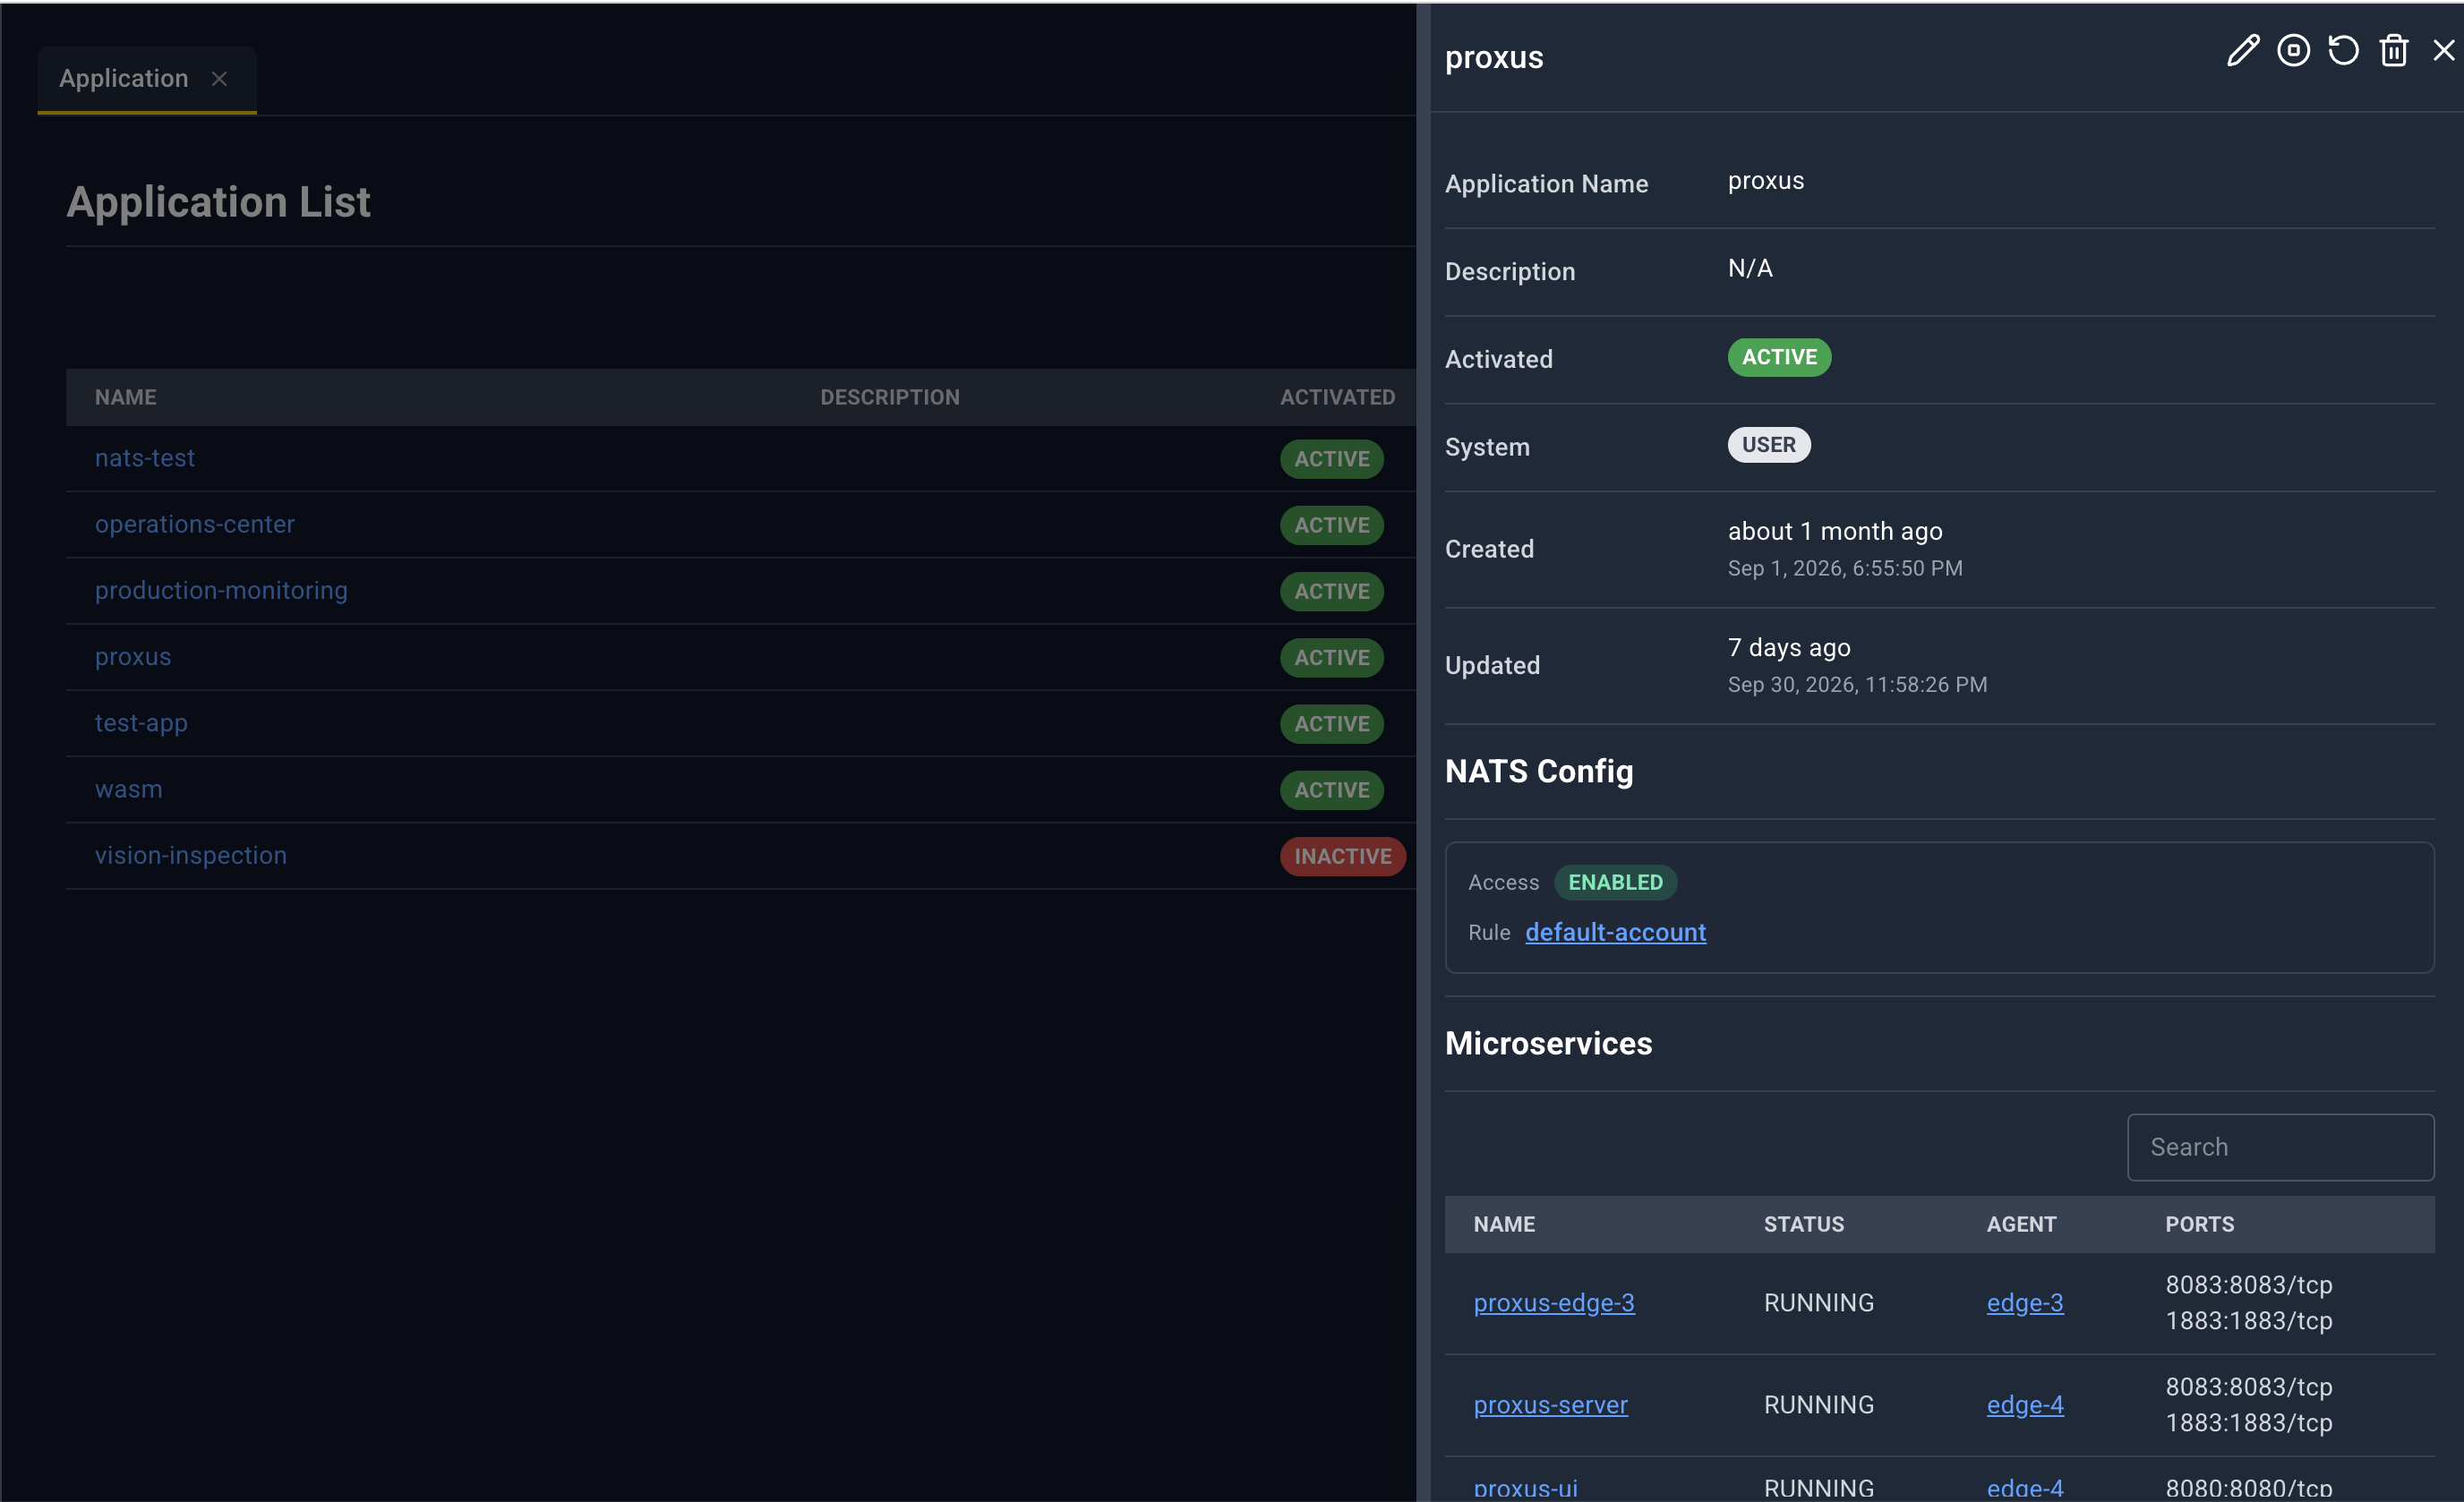Viewport: 2464px width, 1502px height.
Task: Click the NATS Config heading
Action: (1538, 771)
